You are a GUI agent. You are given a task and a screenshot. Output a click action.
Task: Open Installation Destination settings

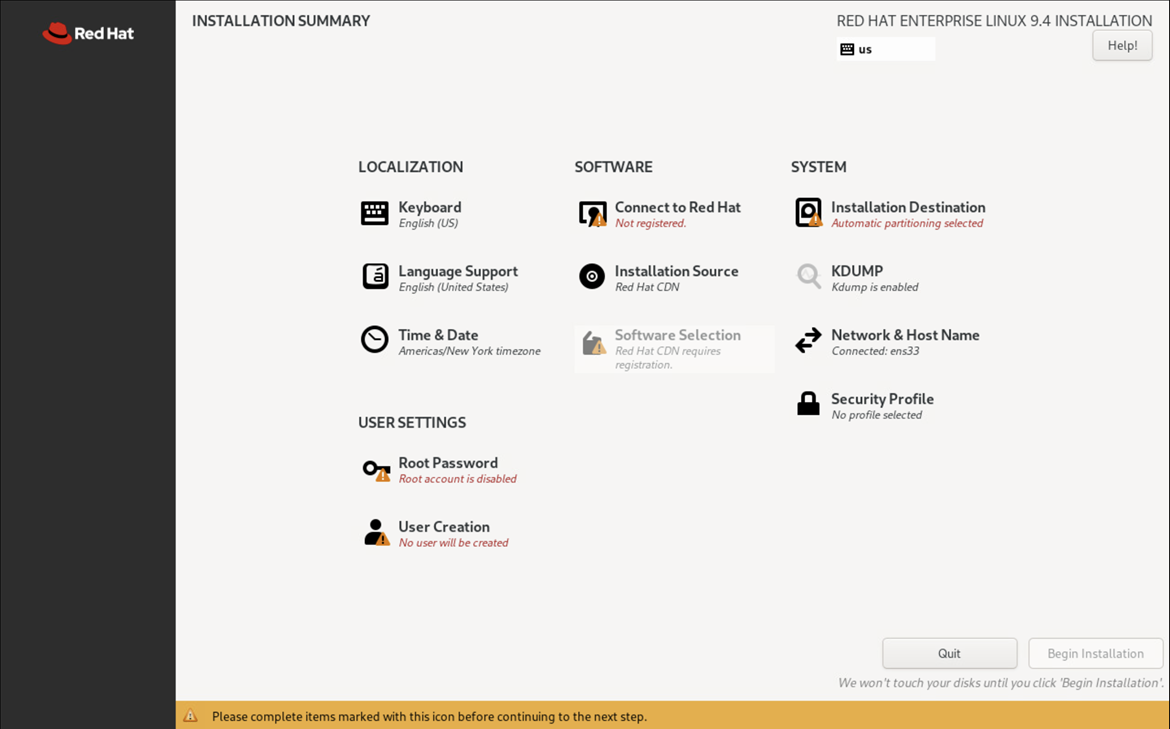point(908,207)
